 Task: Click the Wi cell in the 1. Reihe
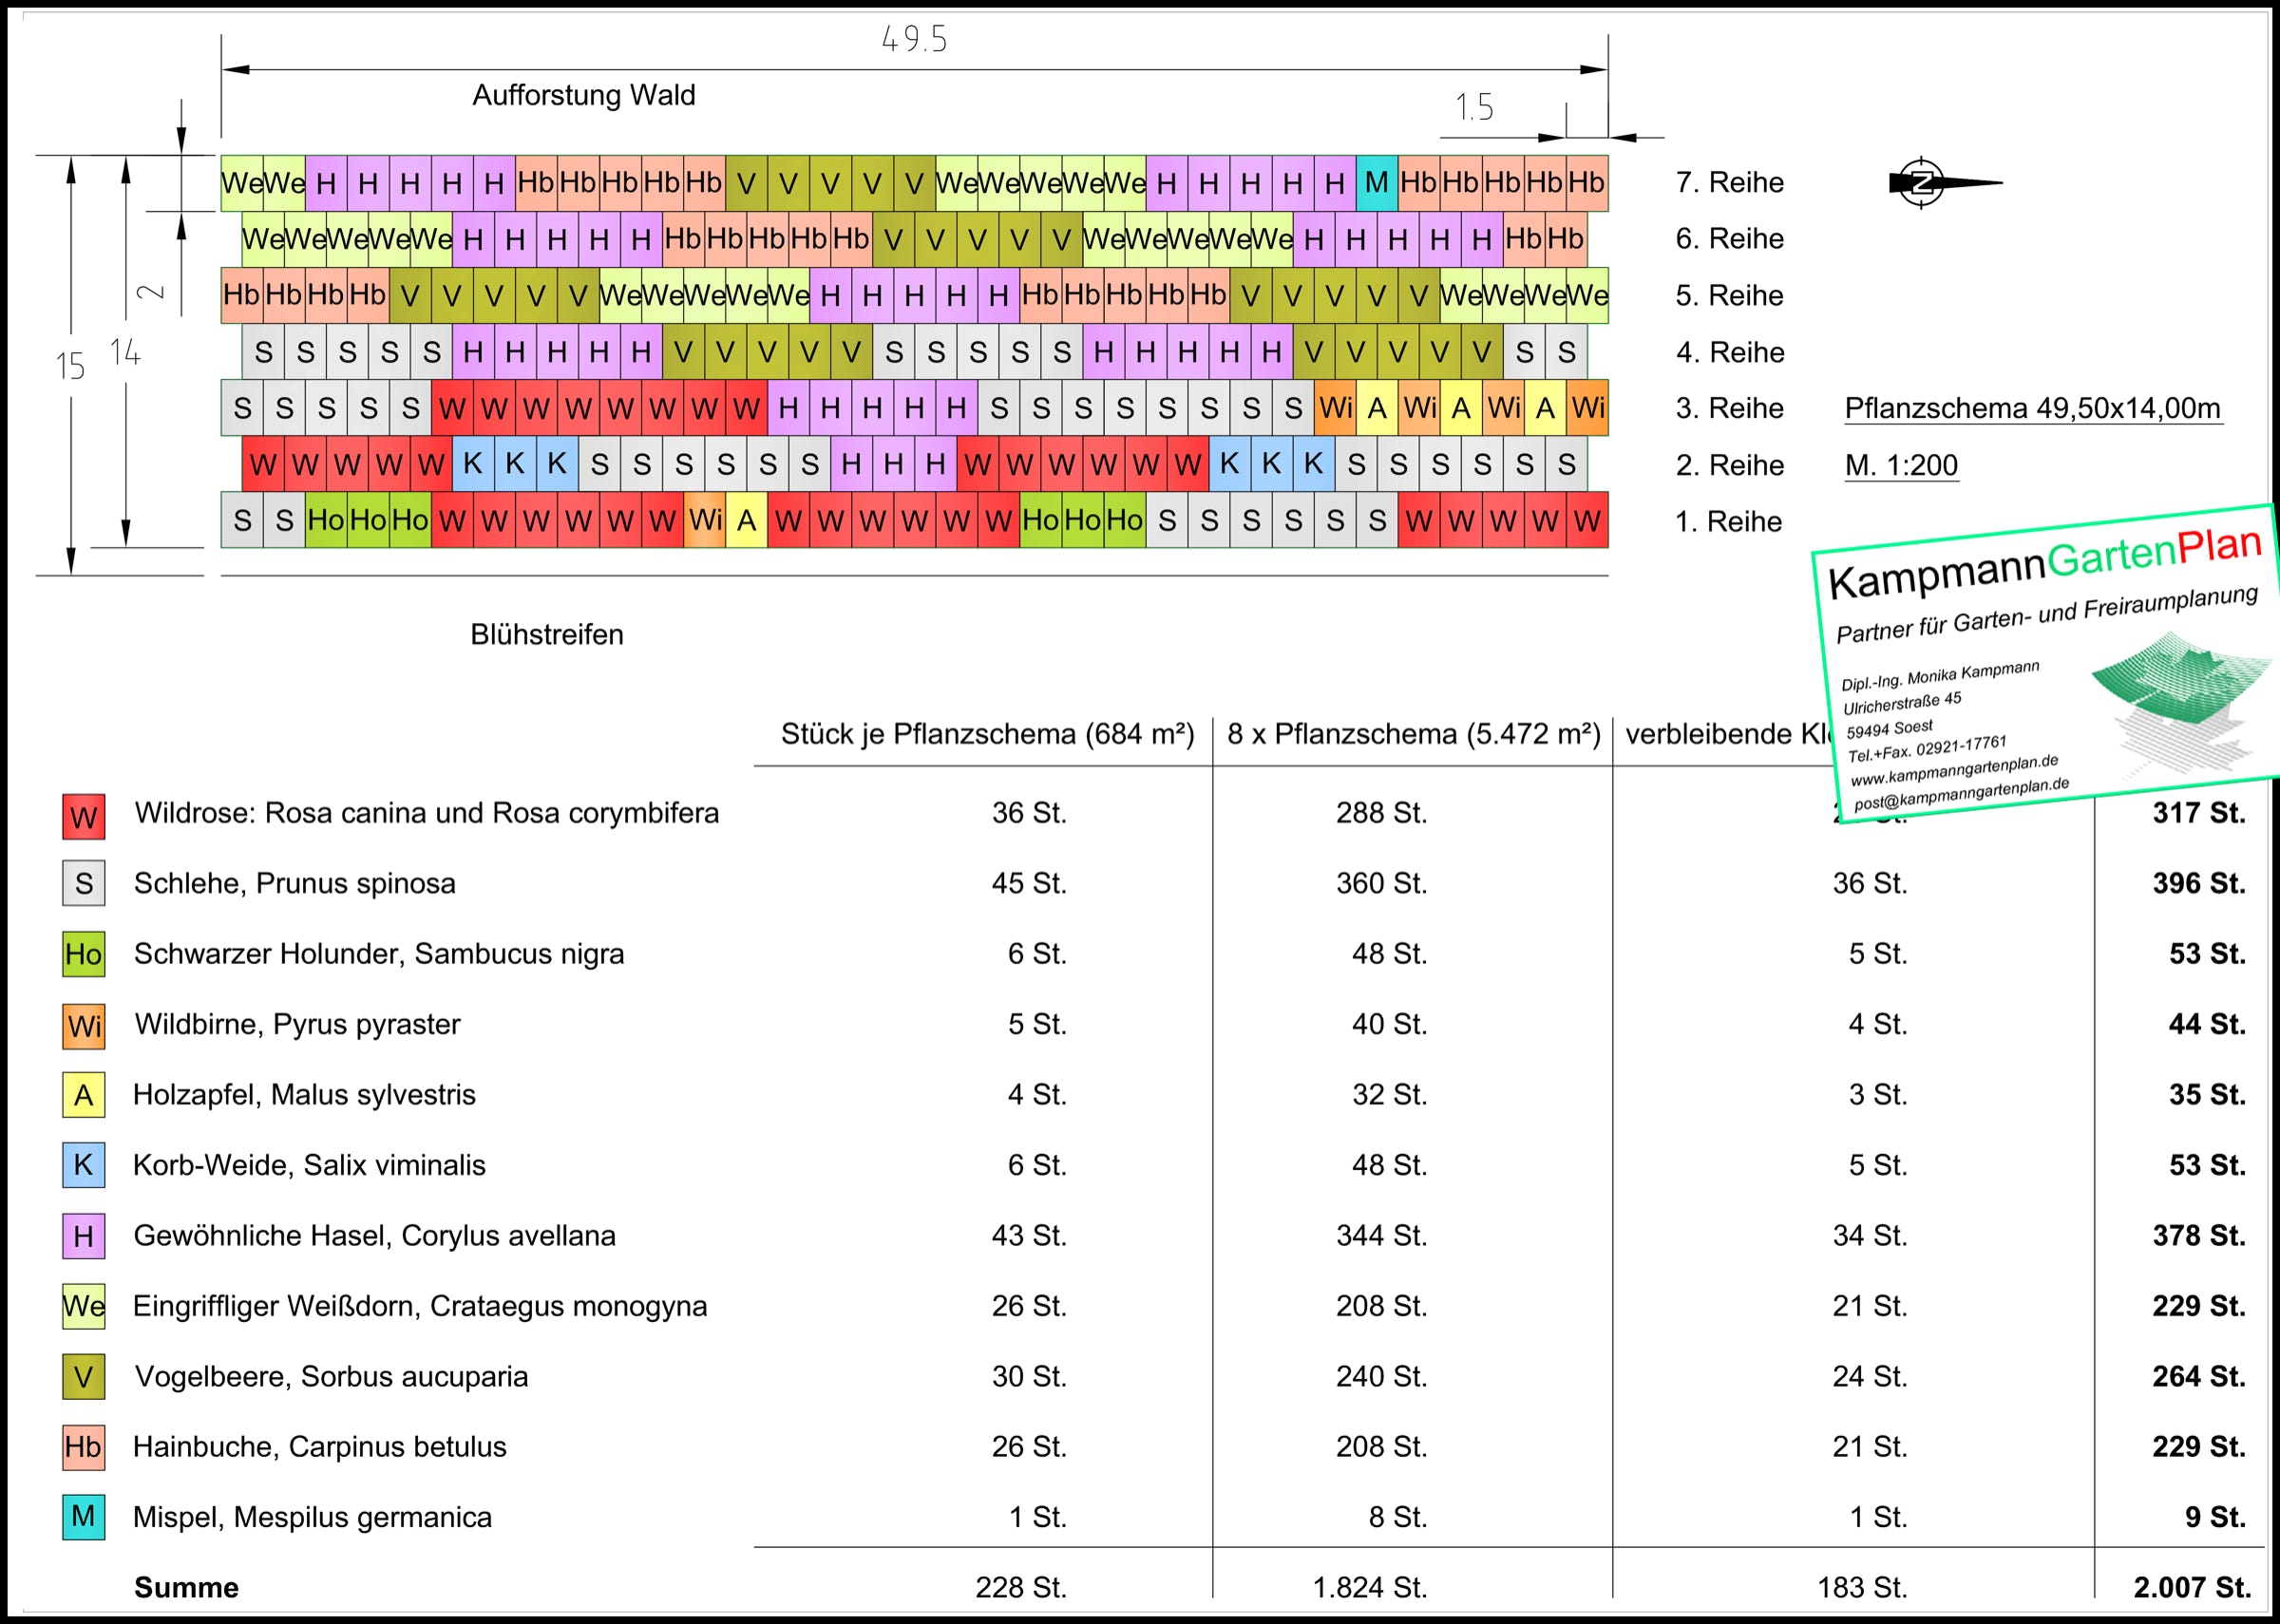coord(705,520)
